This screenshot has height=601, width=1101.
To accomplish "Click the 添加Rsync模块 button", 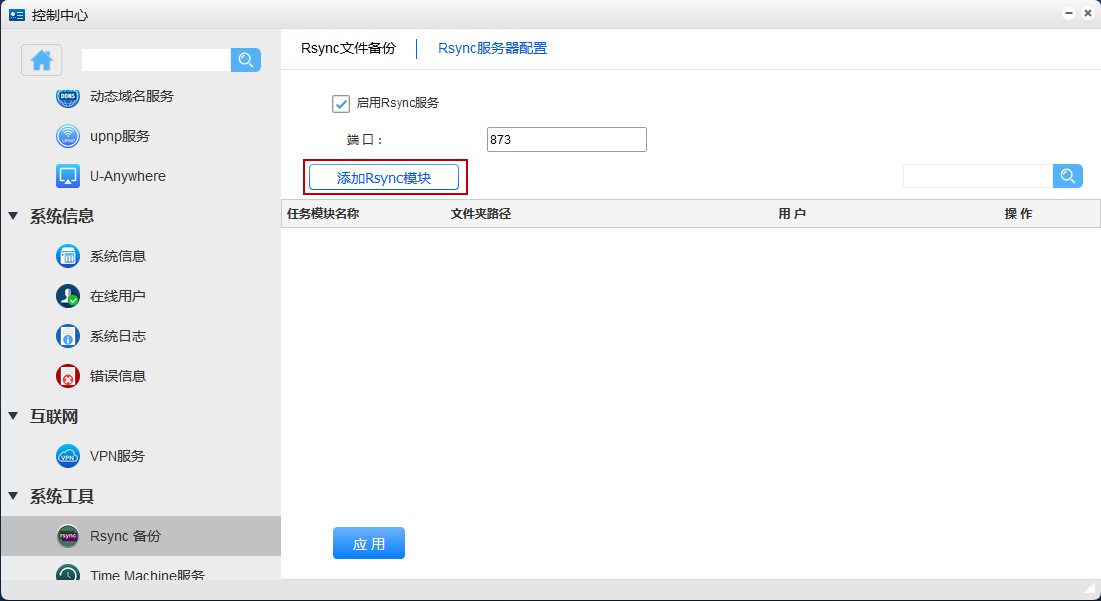I will tap(384, 178).
